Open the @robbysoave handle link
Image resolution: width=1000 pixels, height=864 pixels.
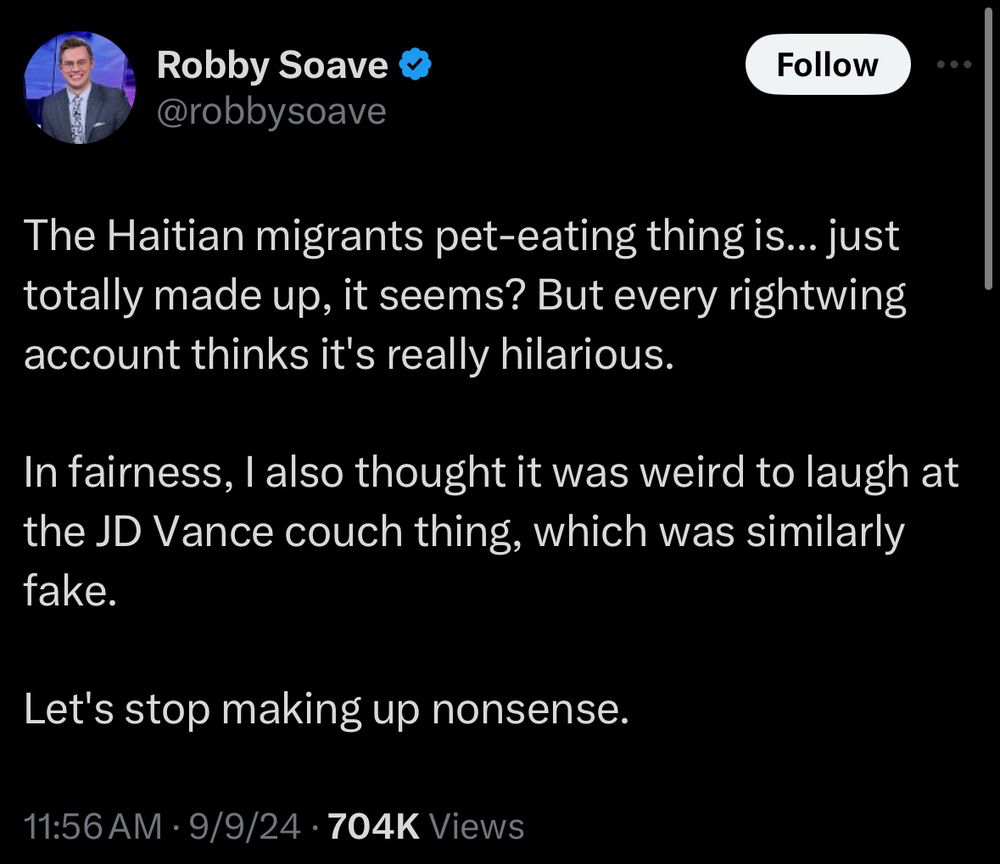270,111
